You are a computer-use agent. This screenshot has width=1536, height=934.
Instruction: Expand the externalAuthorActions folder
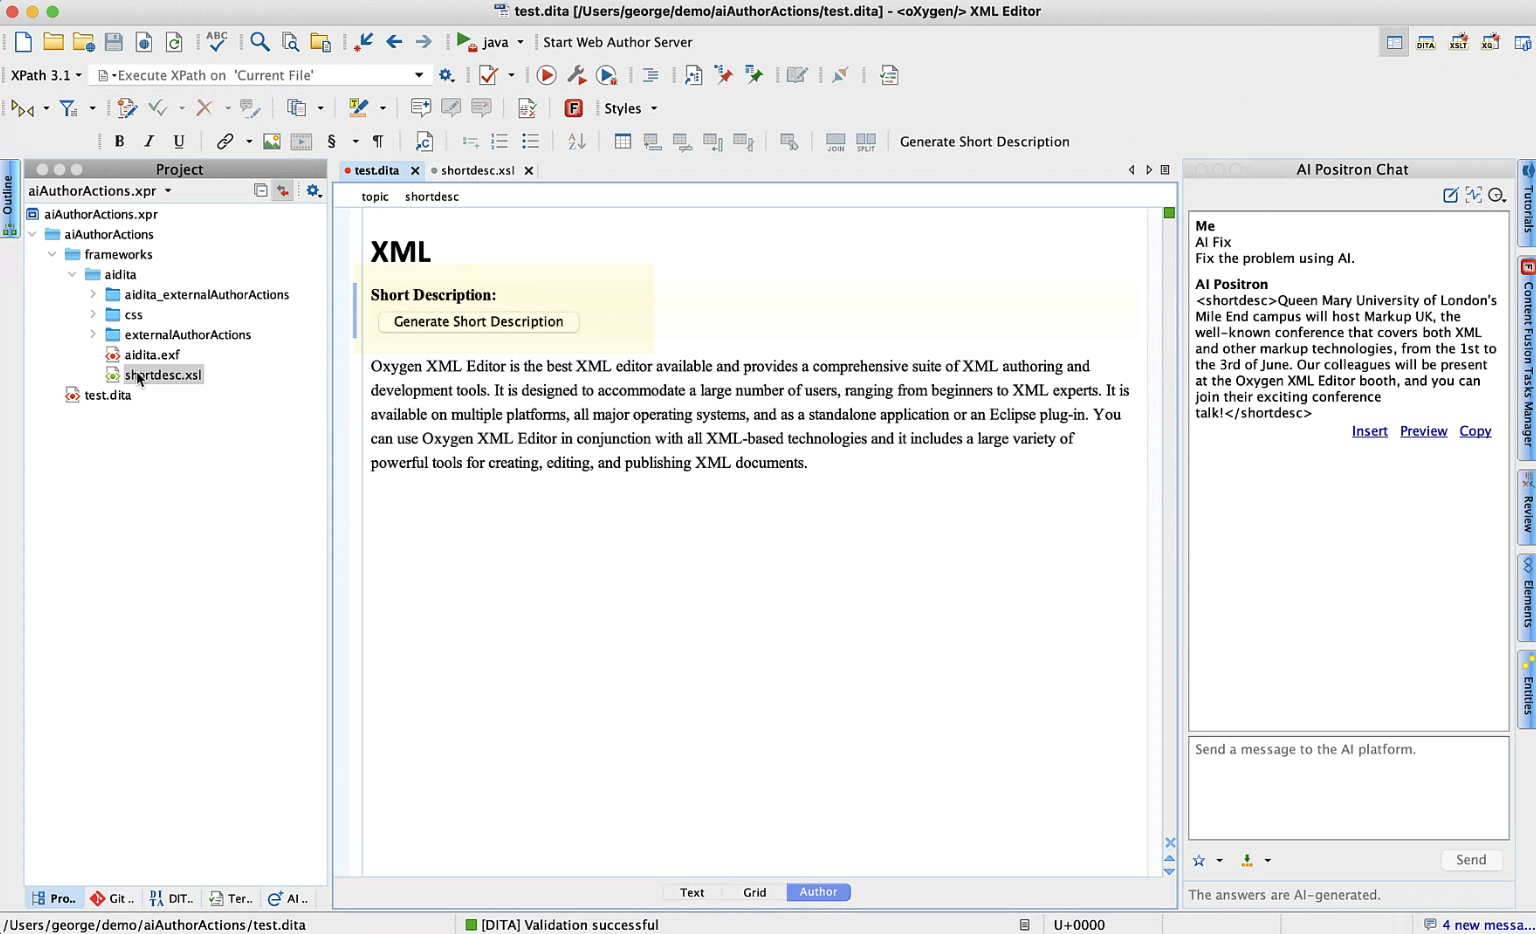pos(93,334)
